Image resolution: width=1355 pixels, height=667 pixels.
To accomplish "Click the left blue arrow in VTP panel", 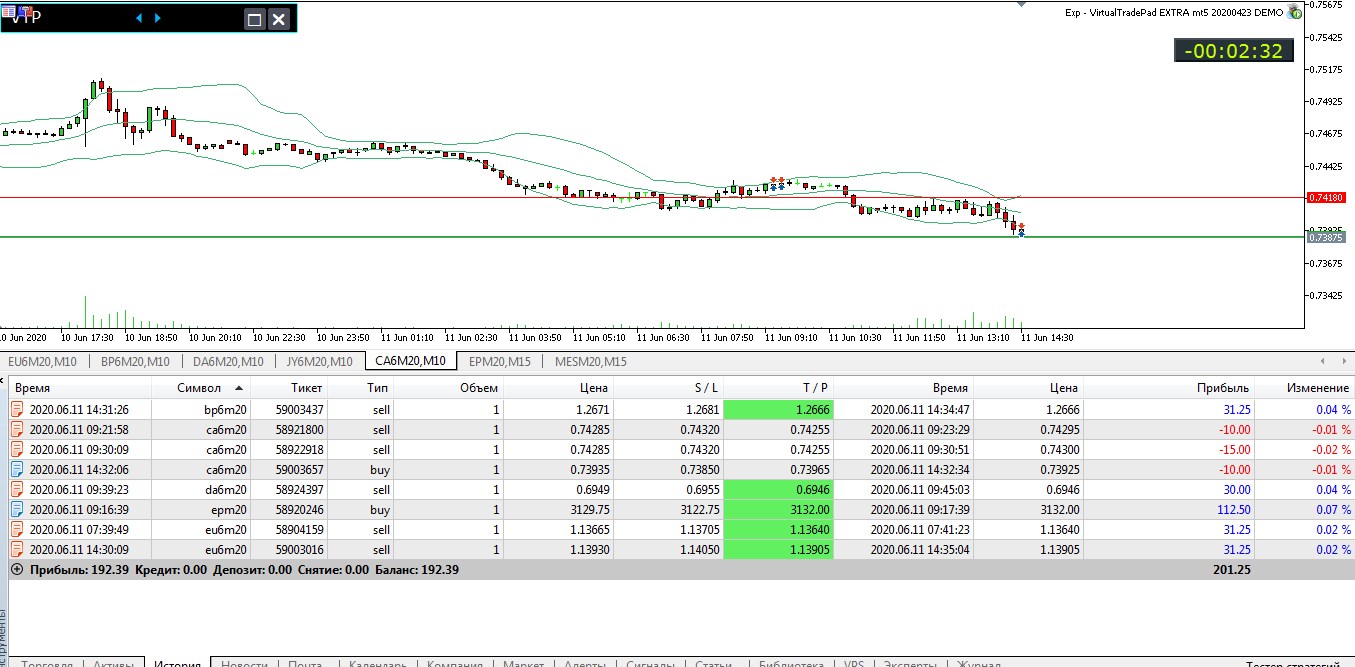I will [x=139, y=18].
